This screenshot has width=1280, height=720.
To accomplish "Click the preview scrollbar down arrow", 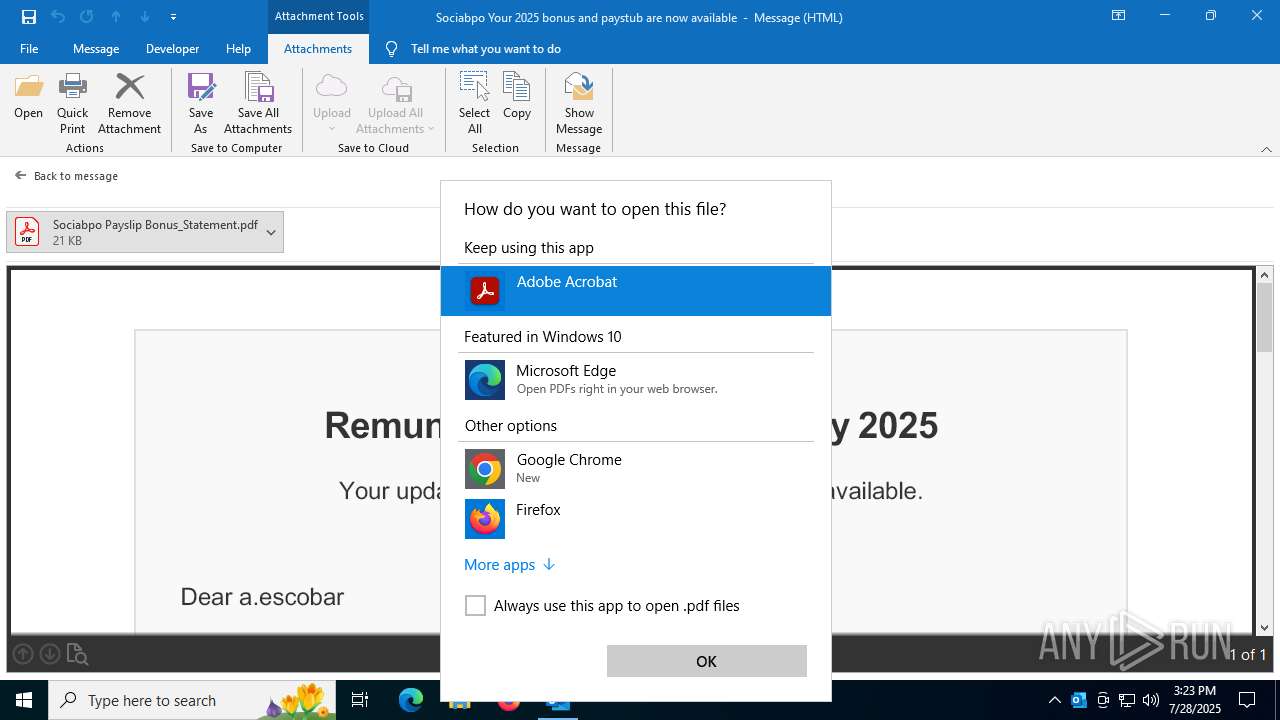I will pos(1265,627).
